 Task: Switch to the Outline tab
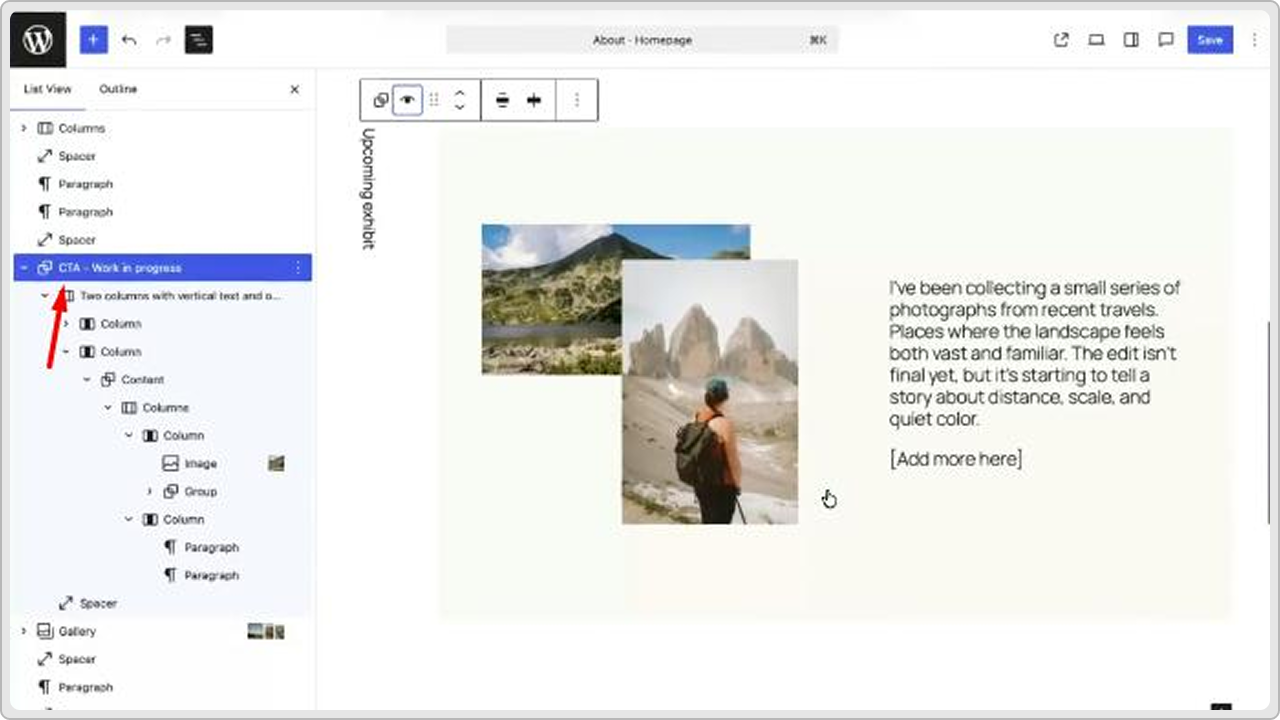click(x=117, y=88)
